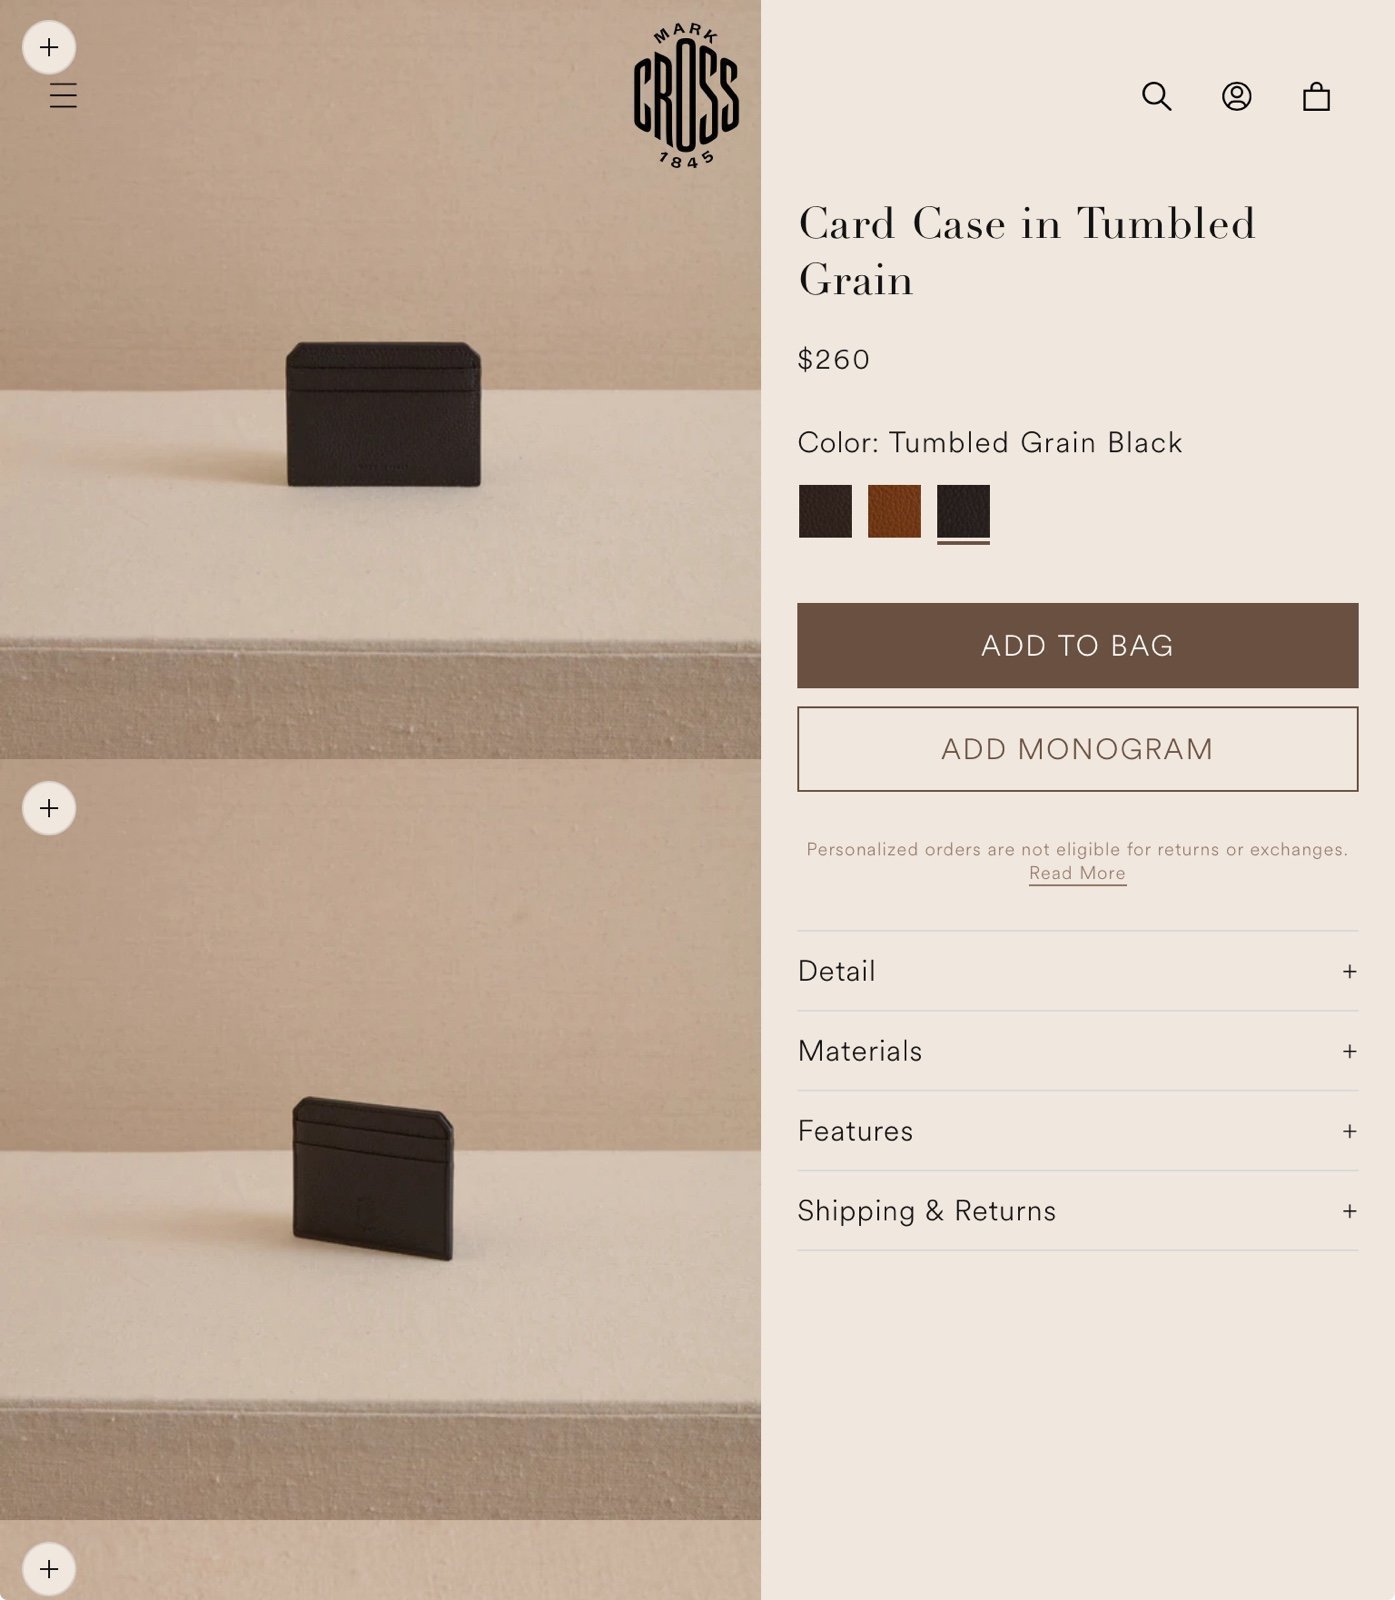Expand the Features section
The height and width of the screenshot is (1600, 1395).
[1077, 1131]
